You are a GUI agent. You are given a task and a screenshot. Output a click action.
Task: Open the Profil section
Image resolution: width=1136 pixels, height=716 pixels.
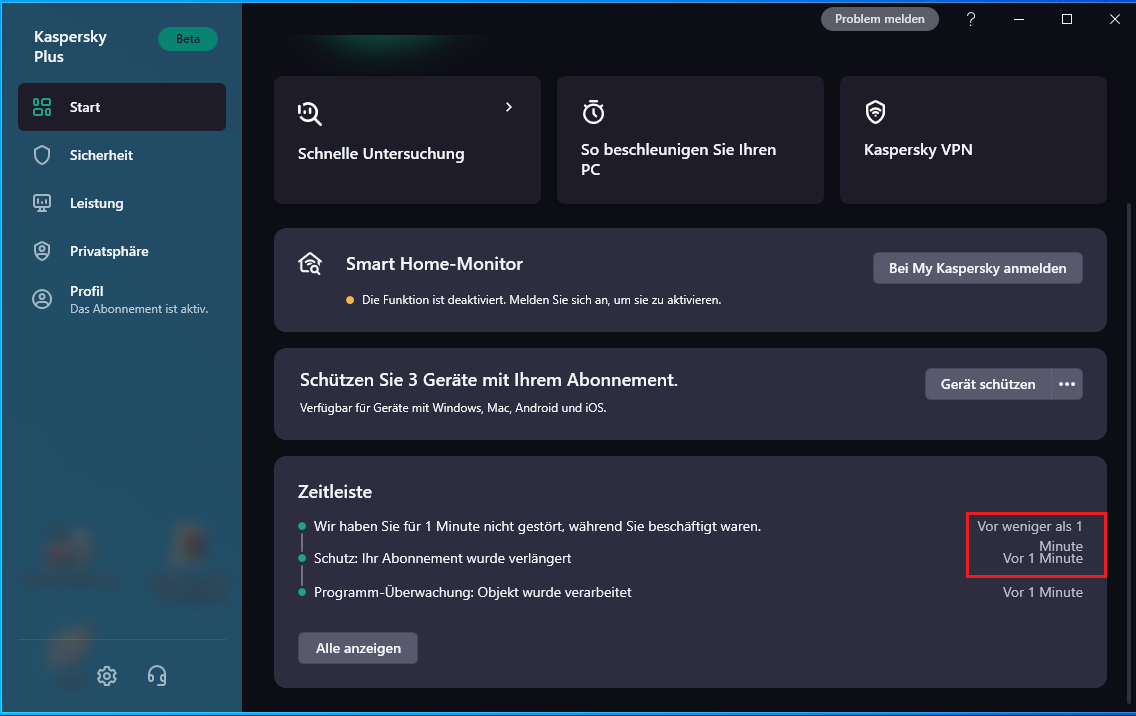(122, 299)
